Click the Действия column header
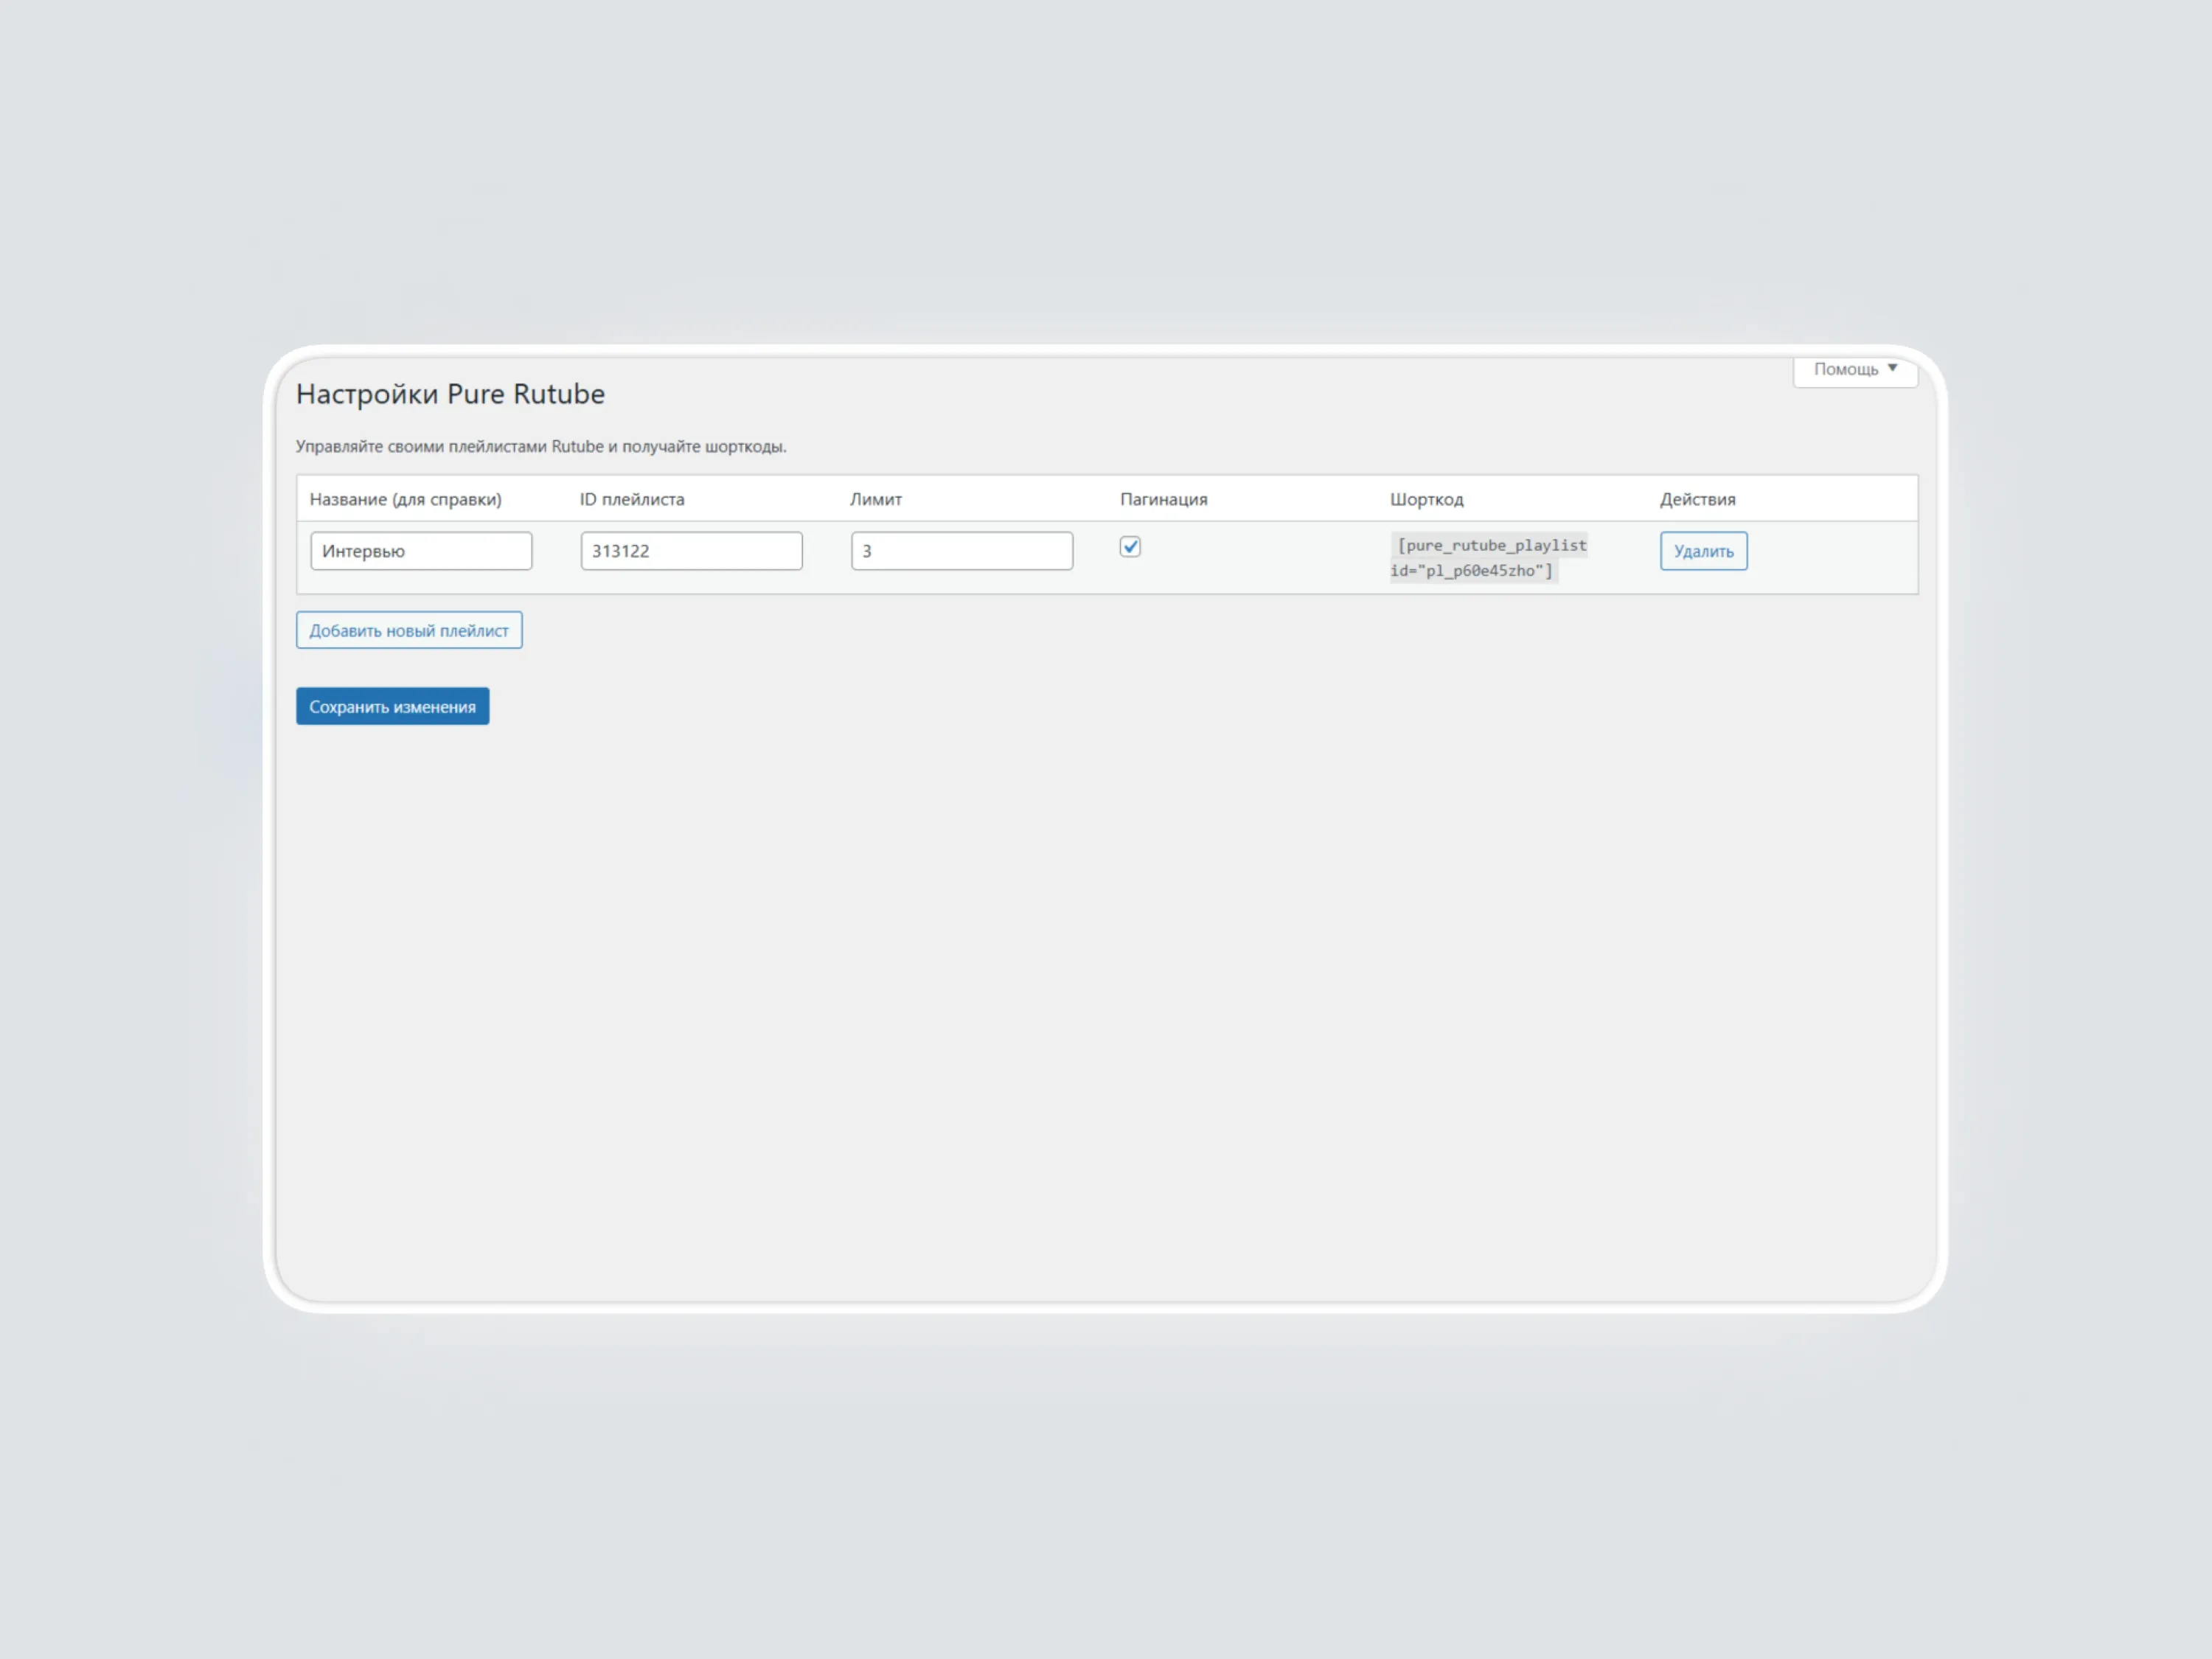Viewport: 2212px width, 1659px height. [1698, 499]
